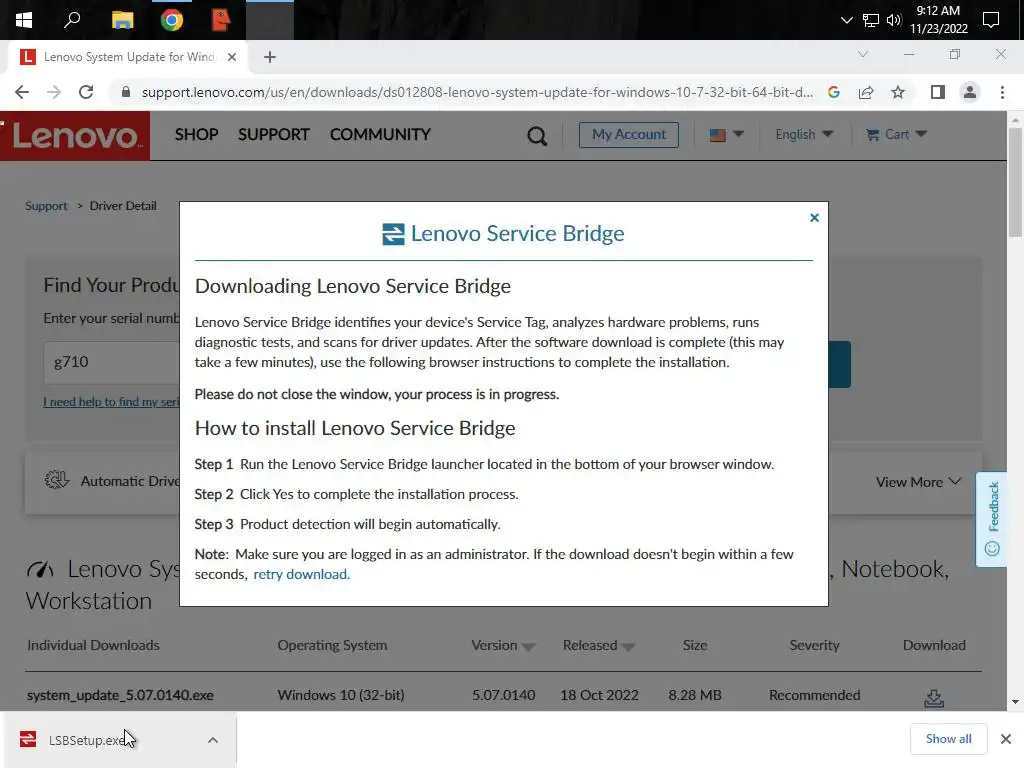Go forward in the browser
Image resolution: width=1024 pixels, height=768 pixels.
pos(54,92)
